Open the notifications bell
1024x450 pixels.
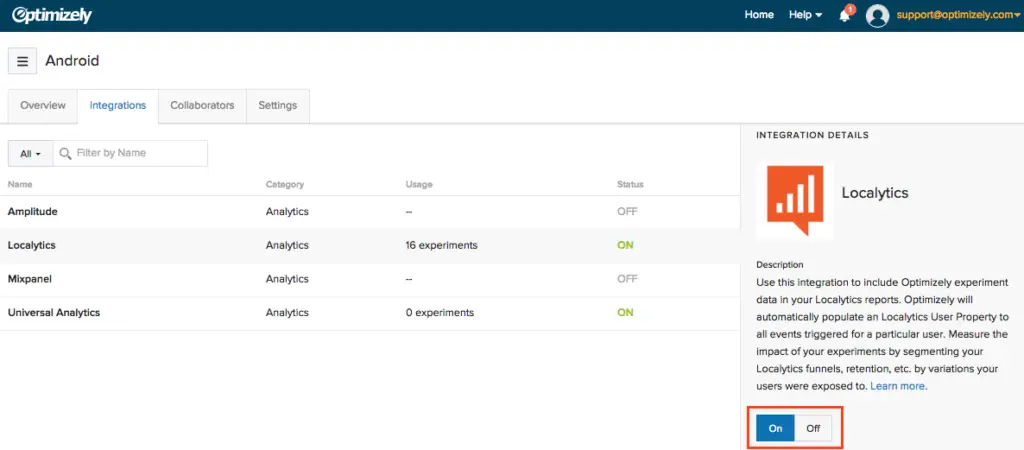coord(845,15)
